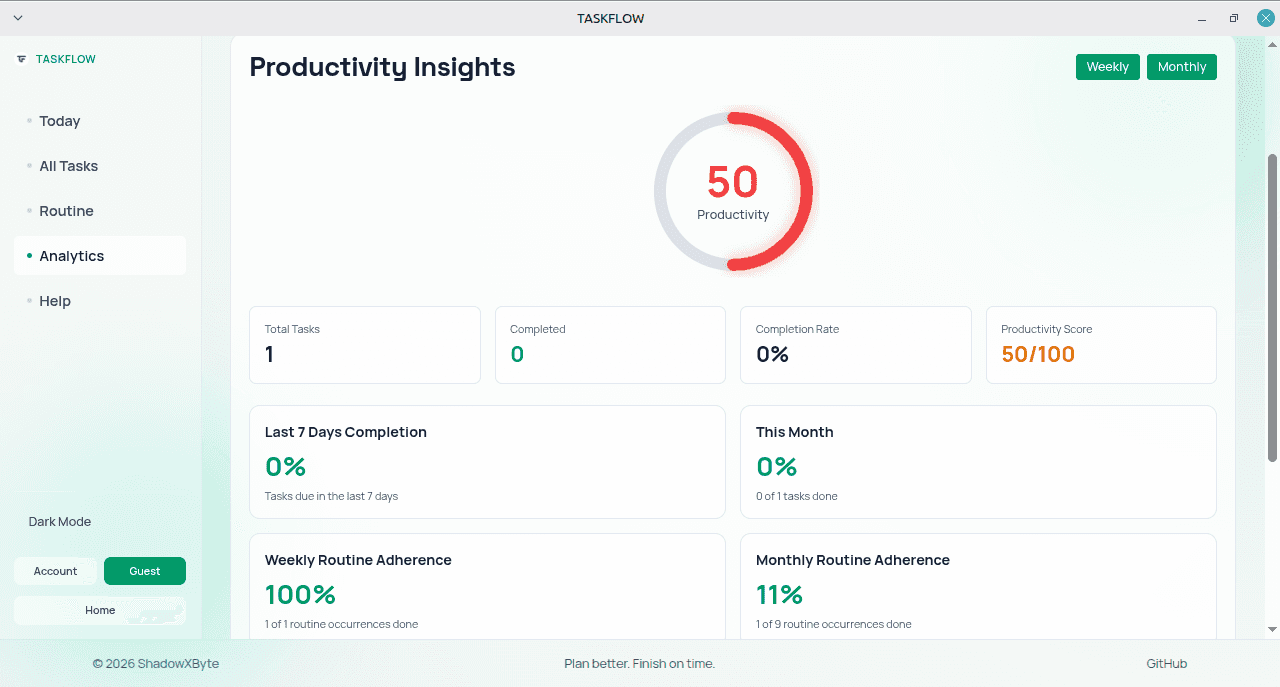Click the circular productivity score gauge
1280x687 pixels.
733,191
